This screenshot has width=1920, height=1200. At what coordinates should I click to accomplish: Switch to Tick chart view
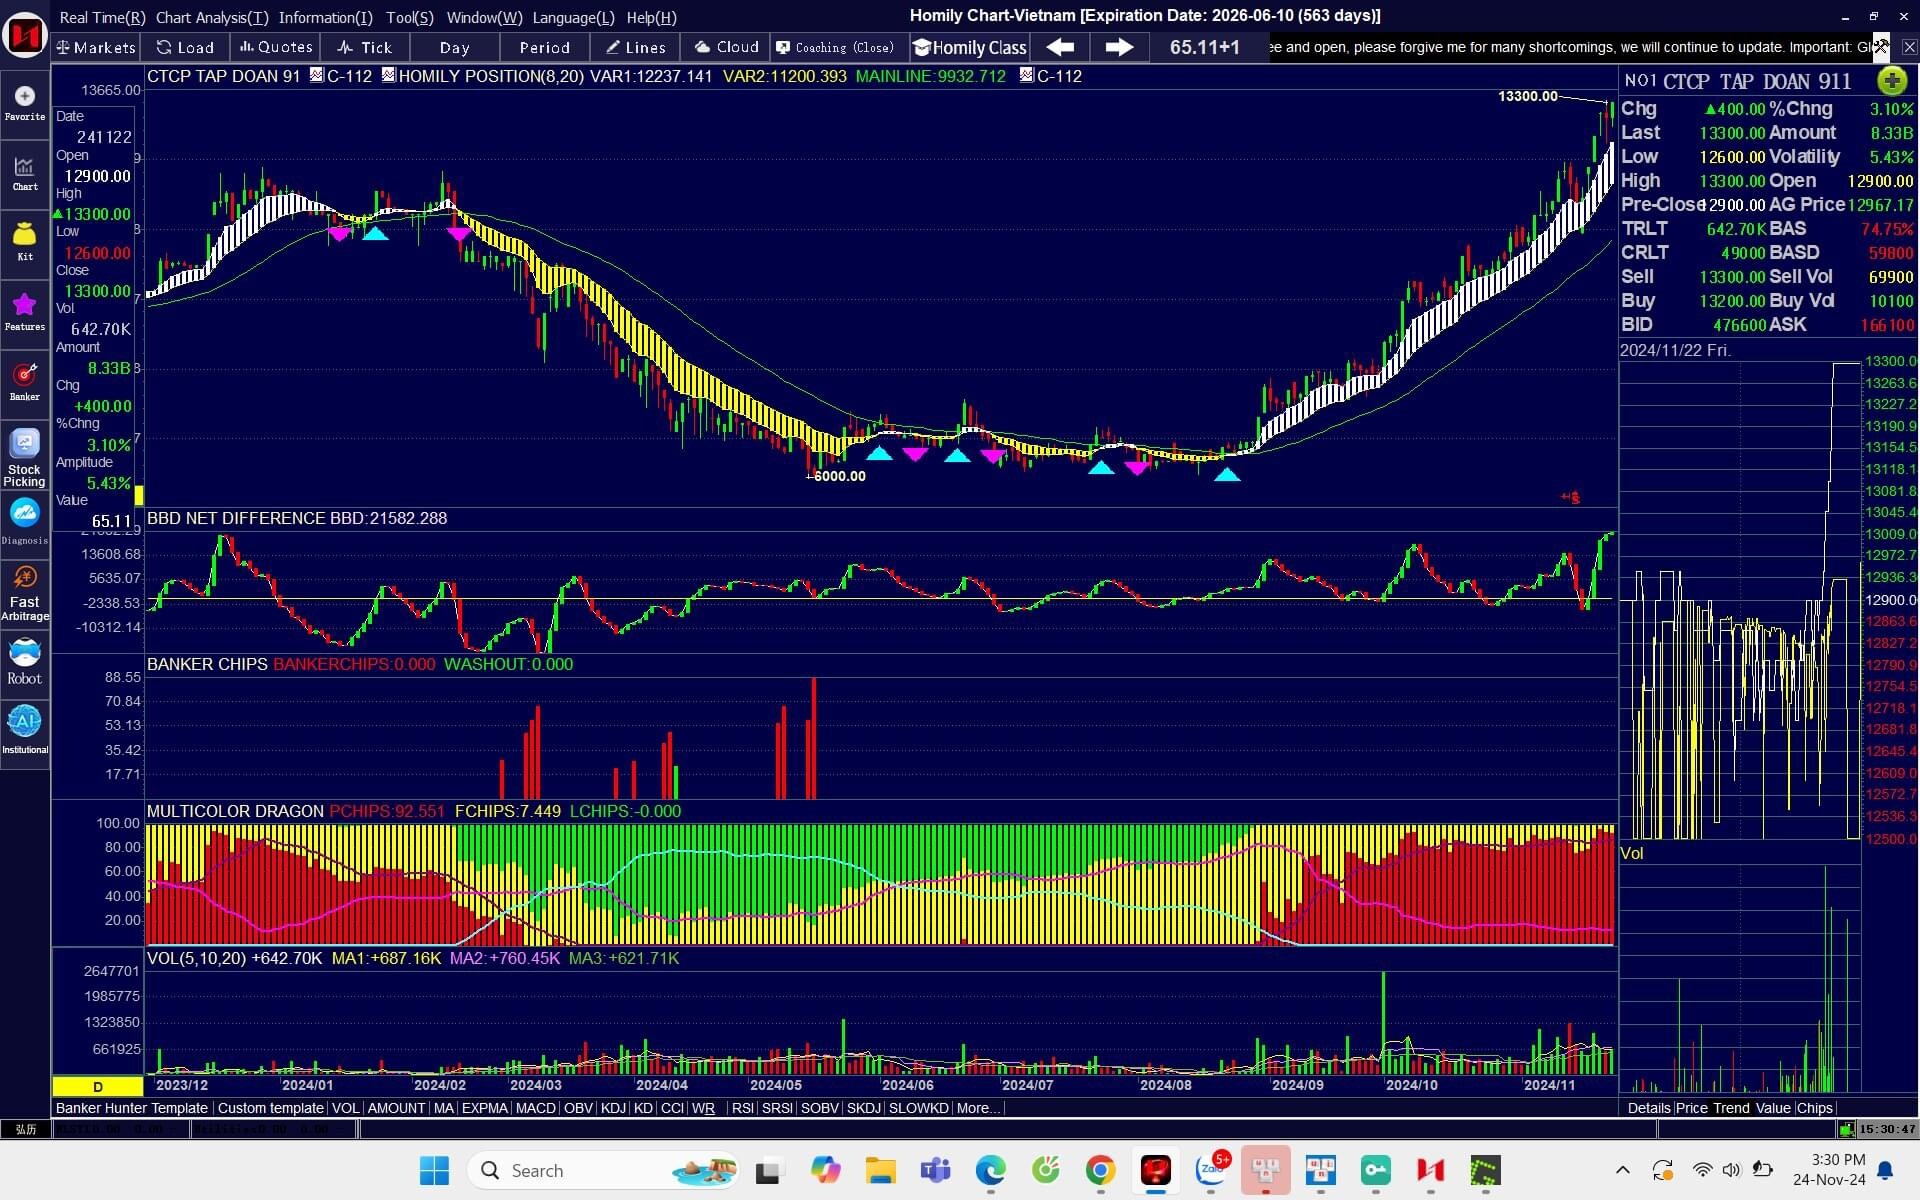pos(365,47)
